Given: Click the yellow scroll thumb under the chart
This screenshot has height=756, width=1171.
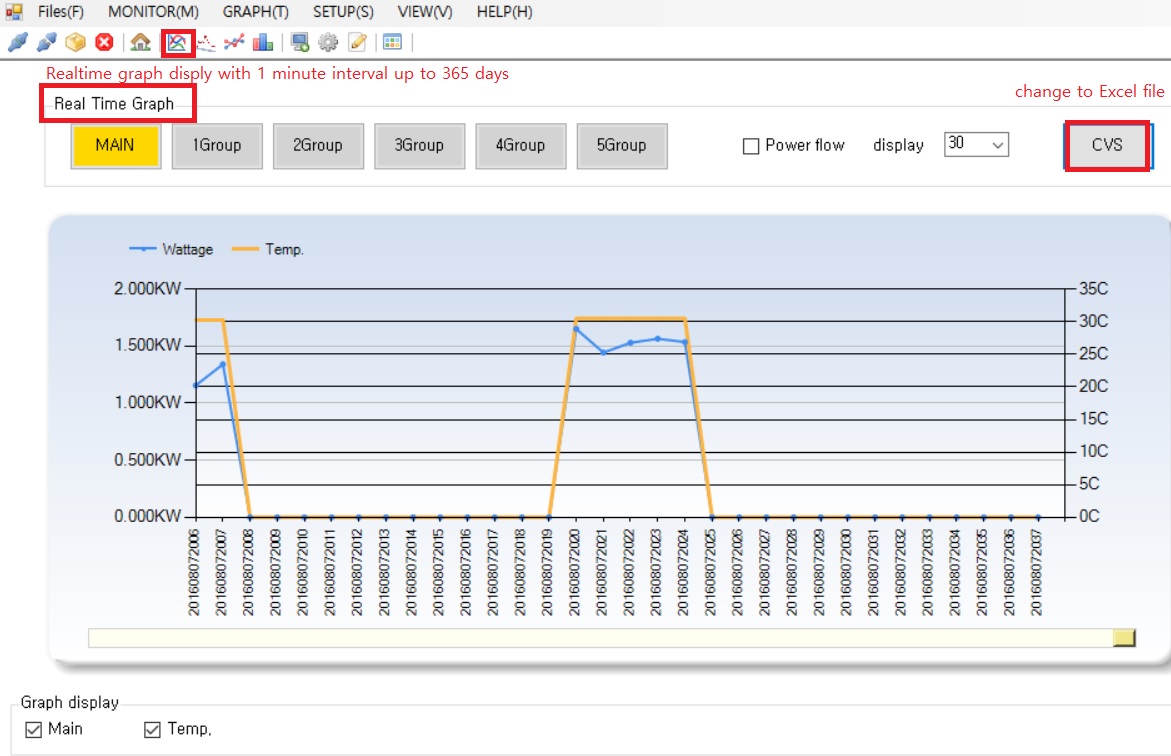Looking at the screenshot, I should tap(1124, 638).
